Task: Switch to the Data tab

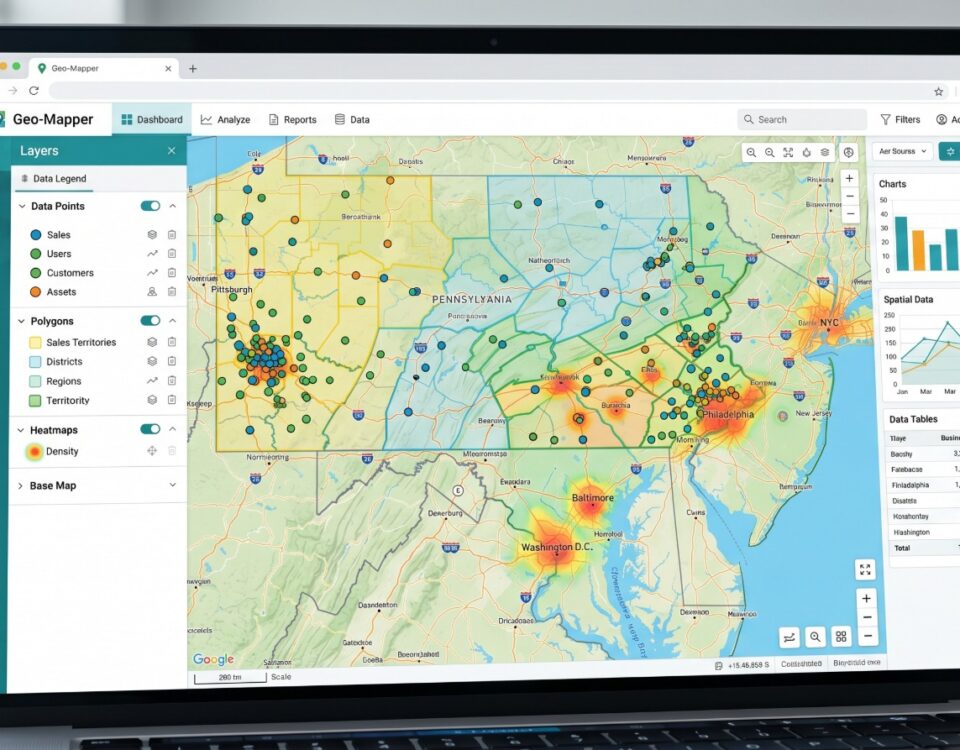Action: pos(352,119)
